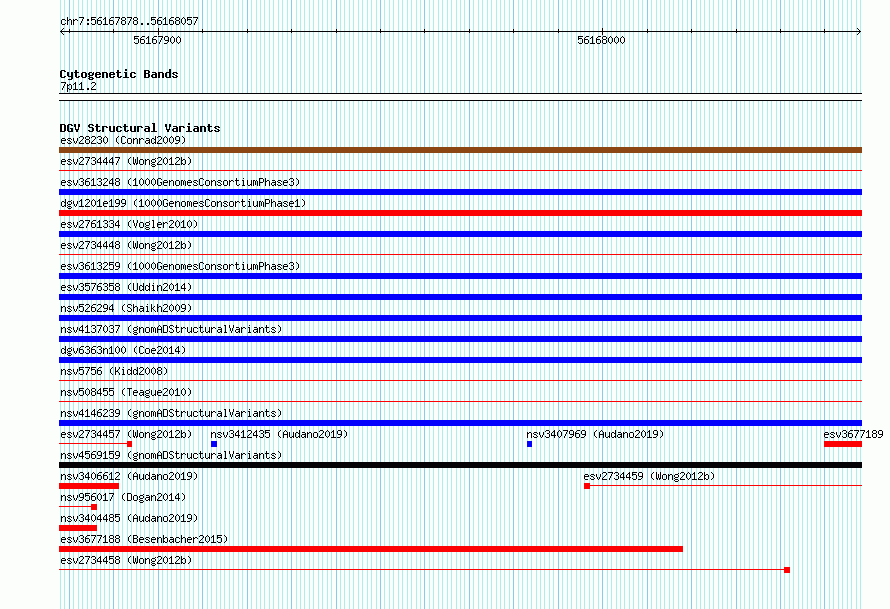Click the black bar under nsv4569159
The height and width of the screenshot is (609, 890).
tap(460, 465)
